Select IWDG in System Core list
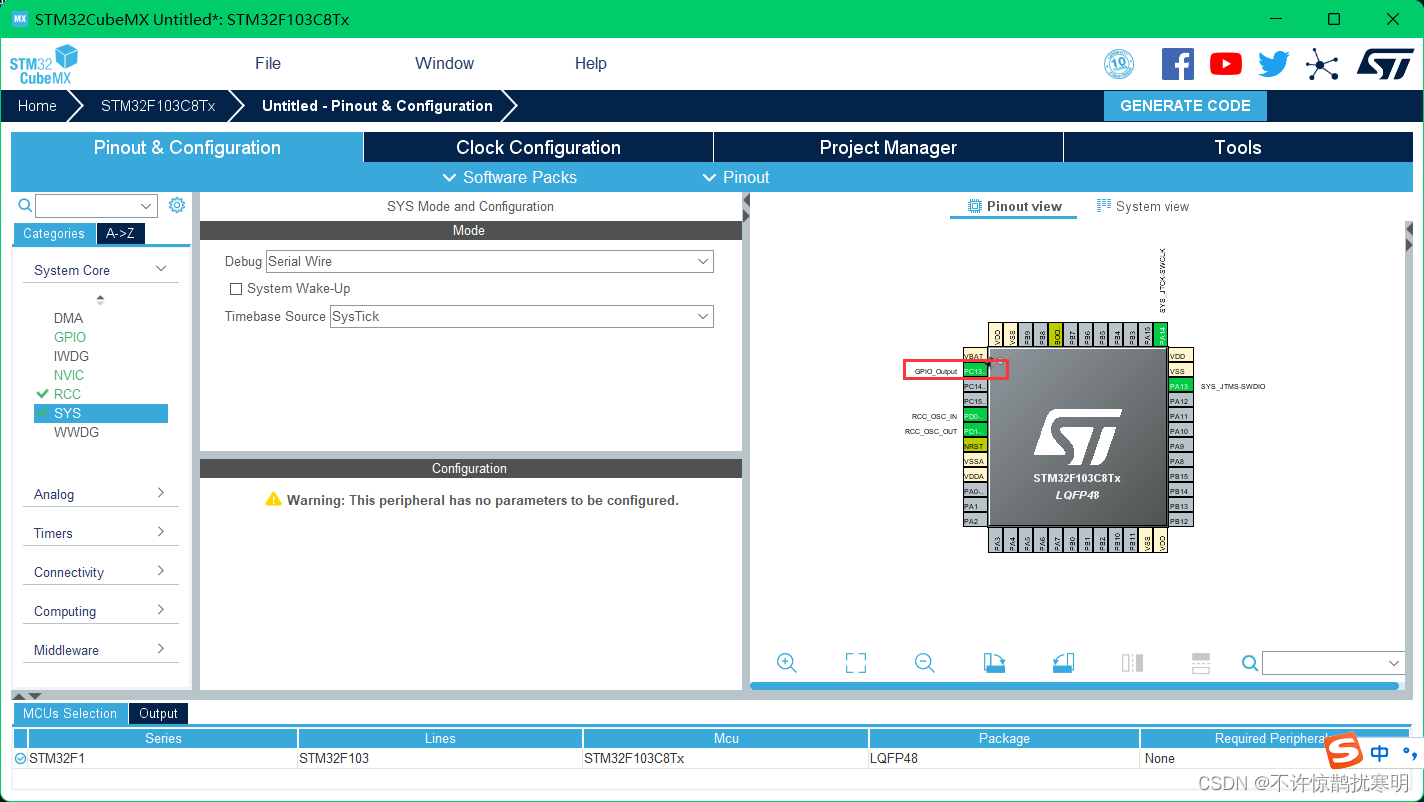This screenshot has height=802, width=1424. [x=71, y=356]
